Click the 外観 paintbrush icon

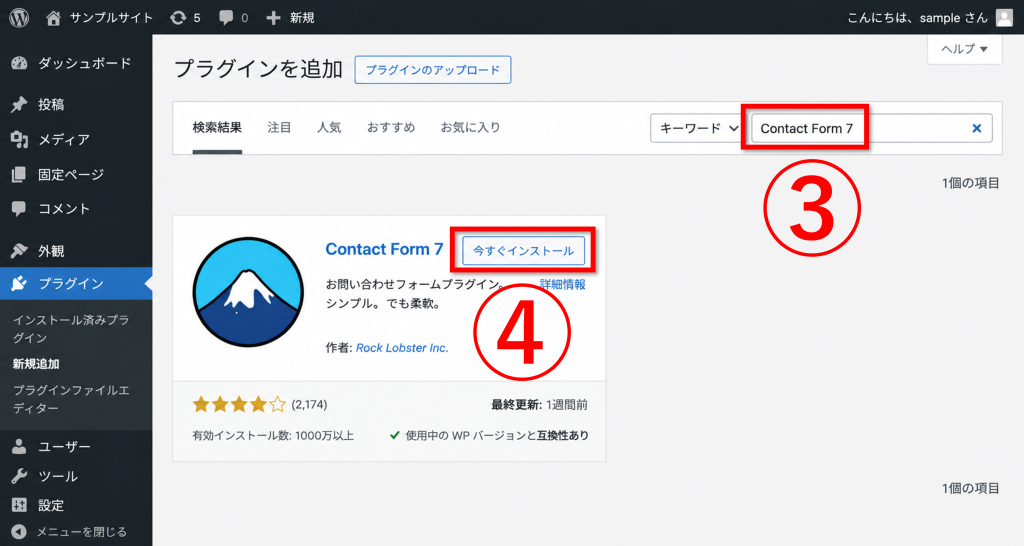pos(20,251)
